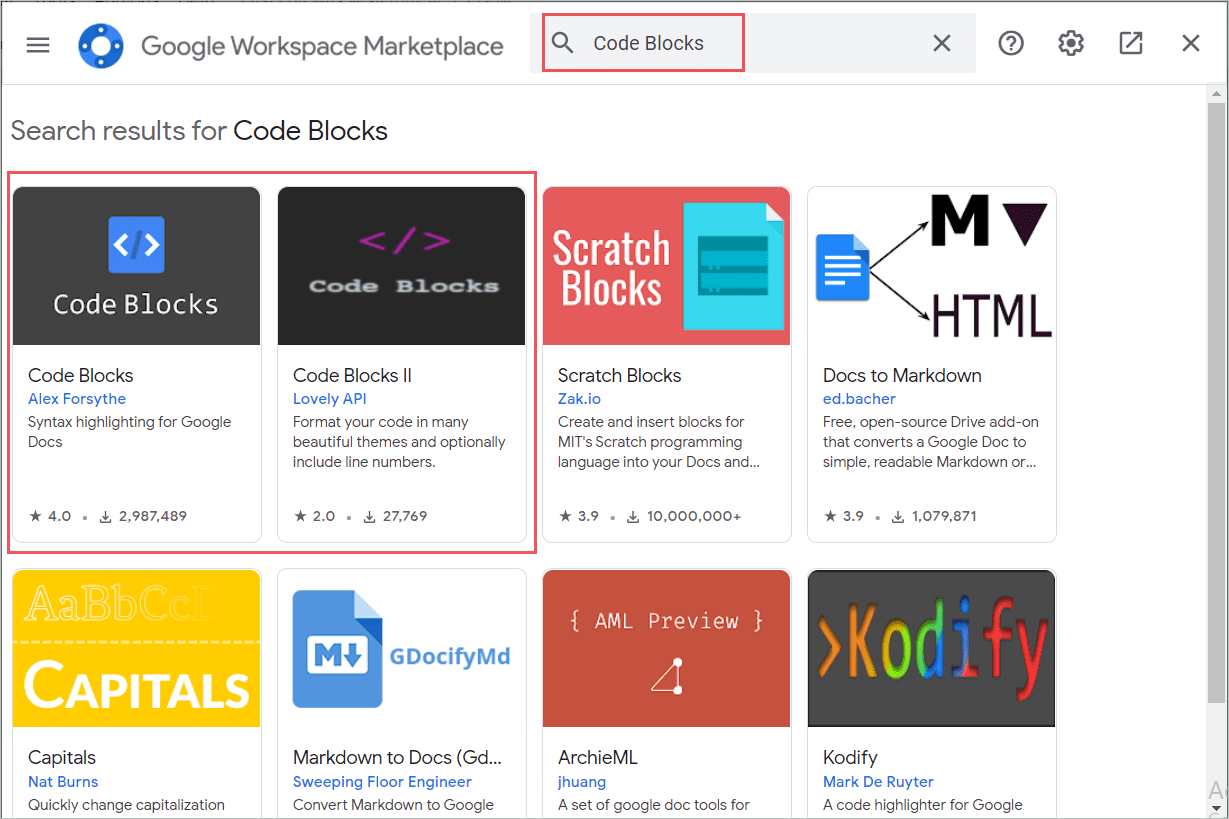Click the Google Workspace Marketplace logo
The height and width of the screenshot is (819, 1229).
pos(101,45)
